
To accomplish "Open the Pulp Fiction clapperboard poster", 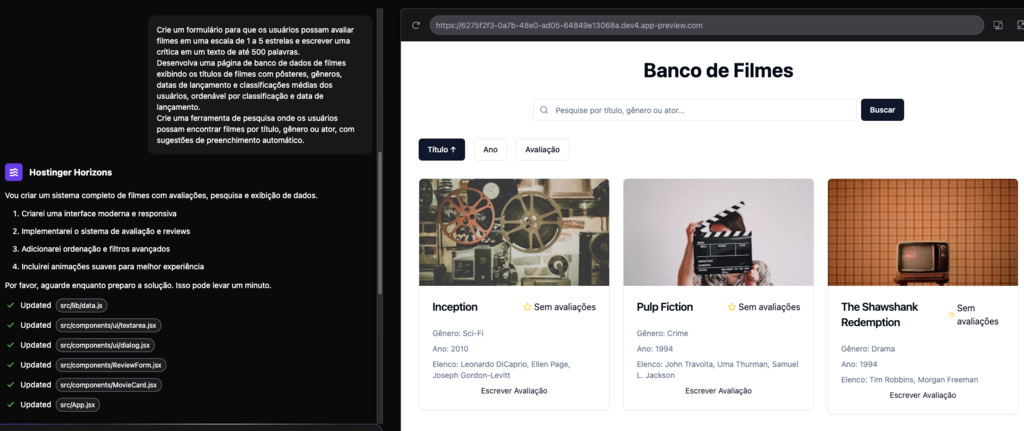I will click(x=718, y=232).
